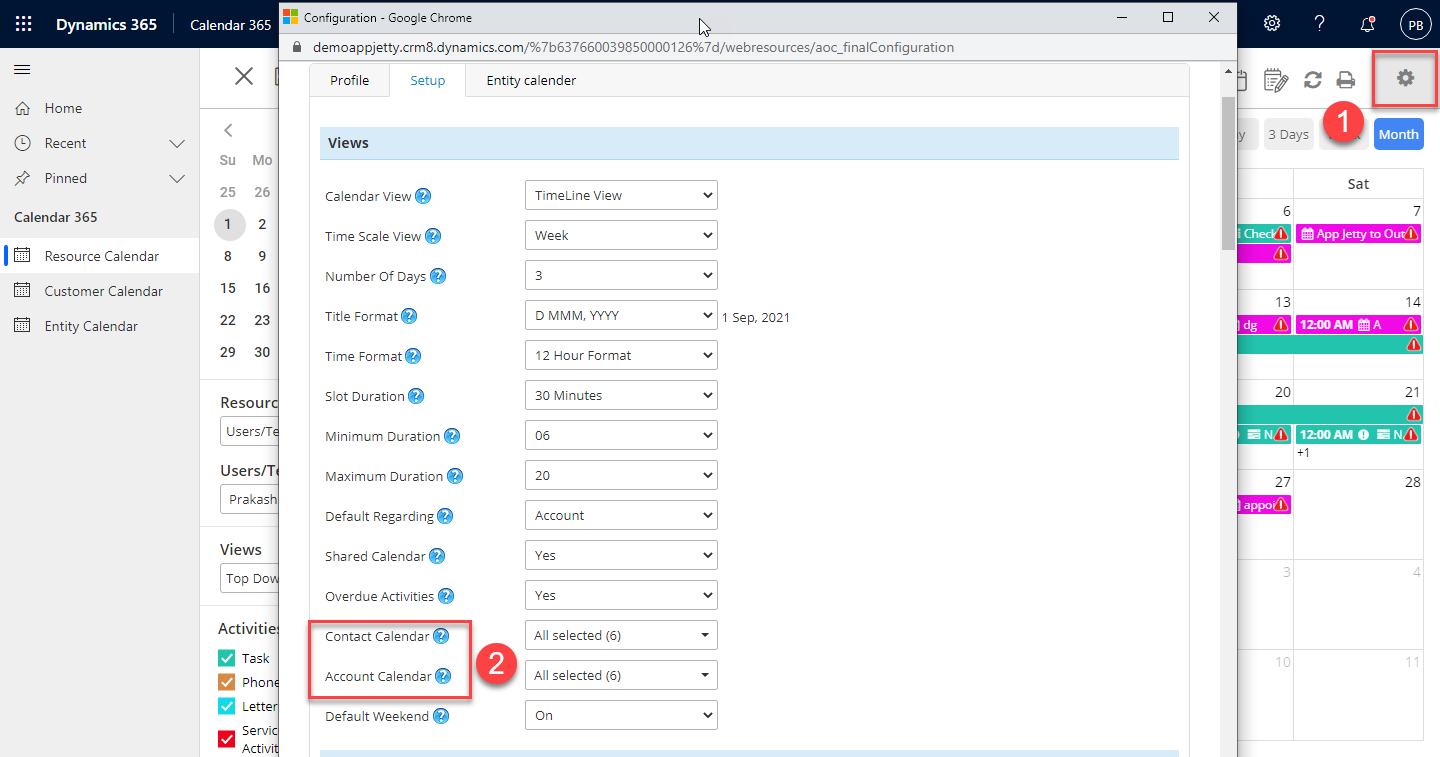Switch to the Entity calender tab
The image size is (1440, 757).
click(530, 80)
